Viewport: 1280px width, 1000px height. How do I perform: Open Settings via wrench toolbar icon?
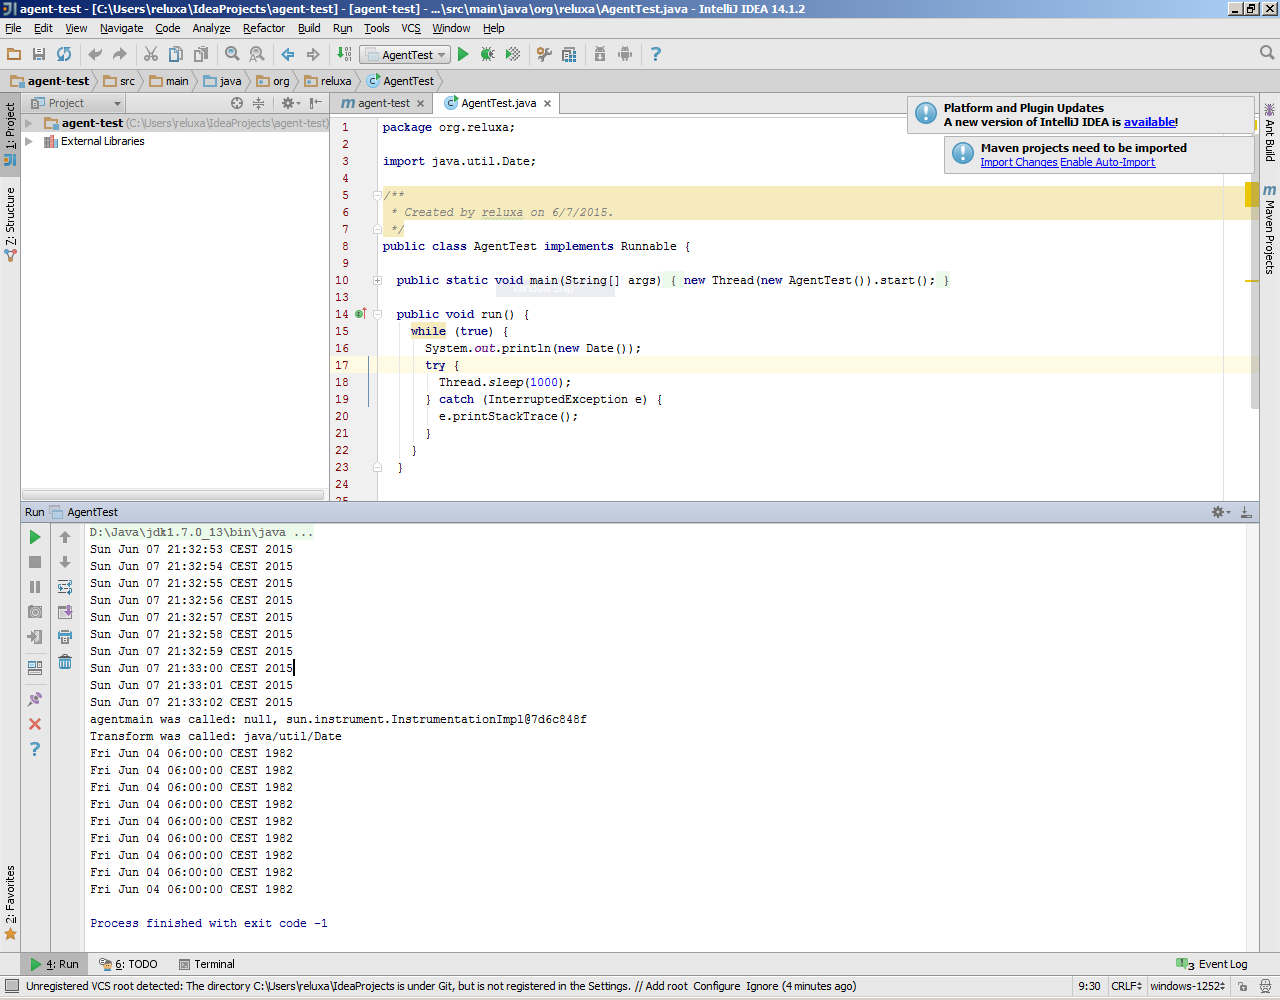(544, 54)
